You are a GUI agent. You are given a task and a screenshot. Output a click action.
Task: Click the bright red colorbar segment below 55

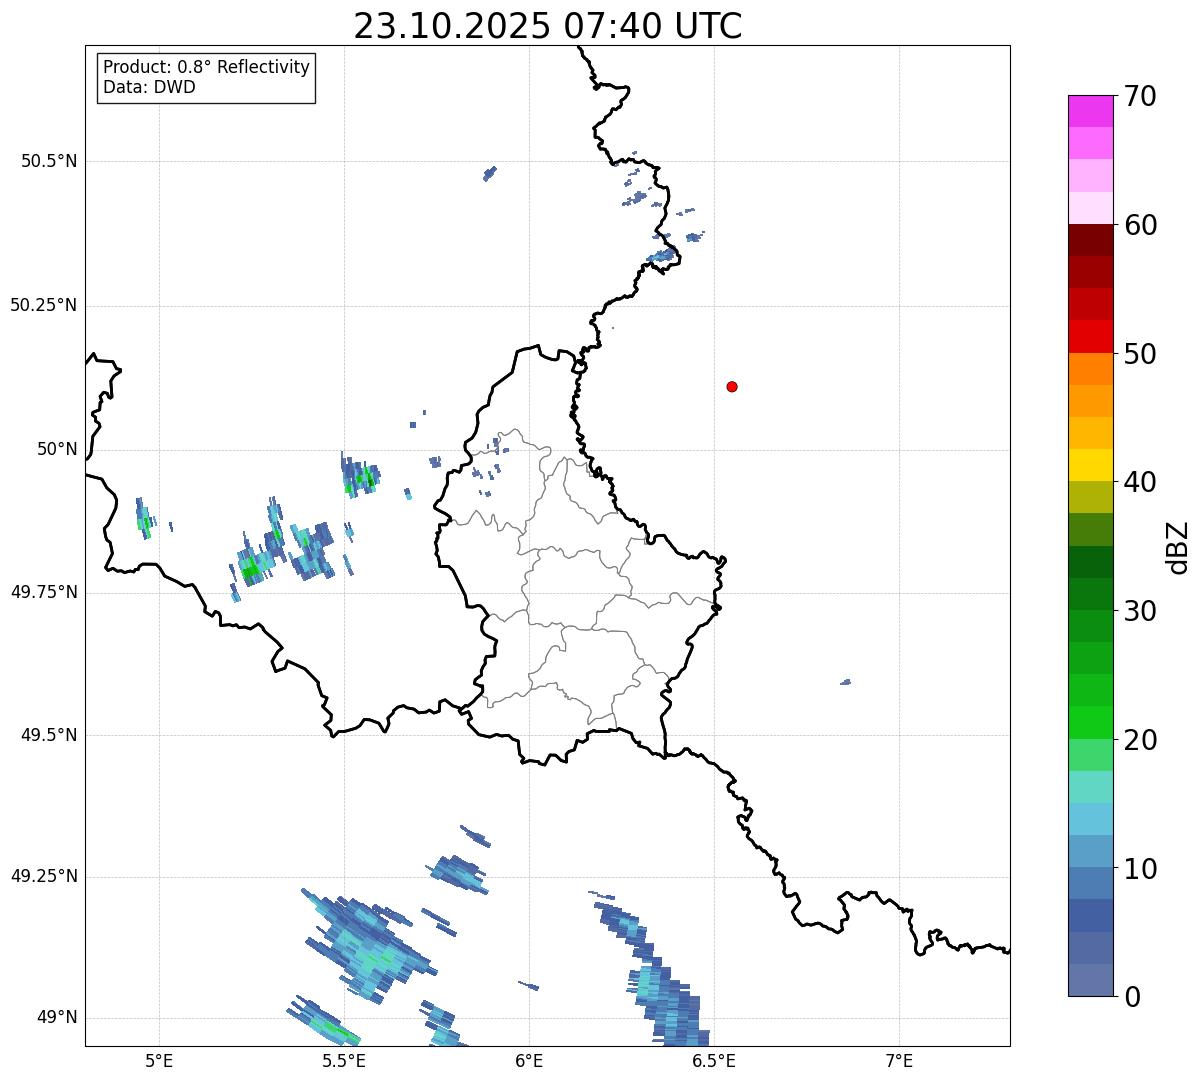coord(1090,336)
